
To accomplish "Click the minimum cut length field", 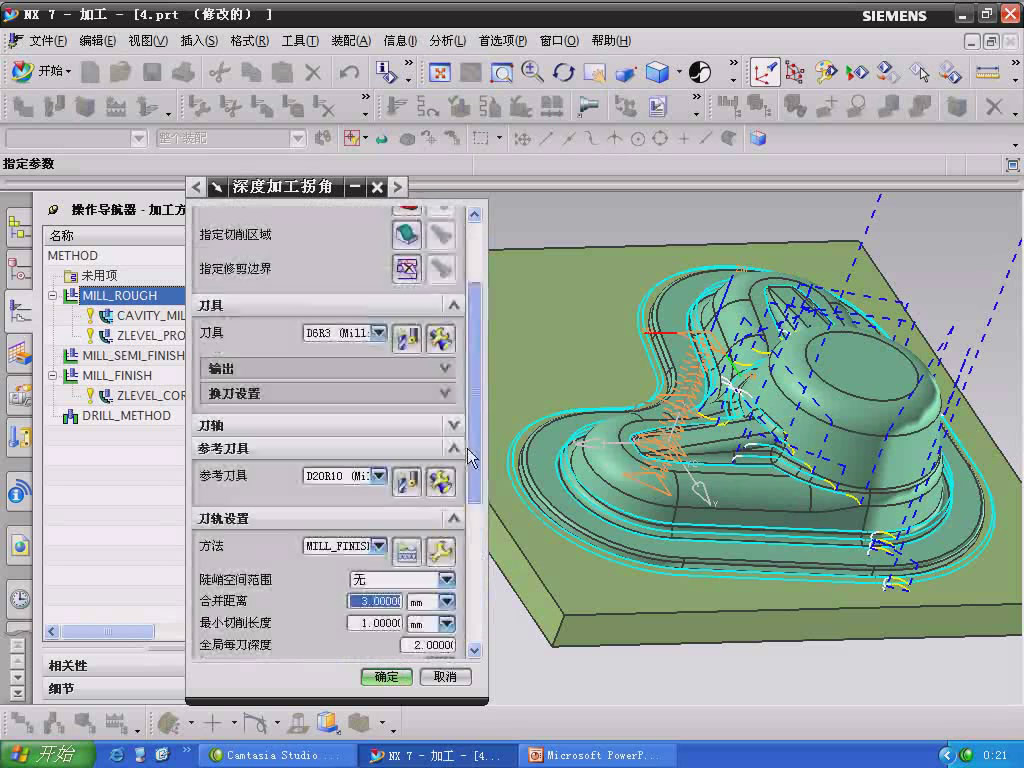I will coord(375,624).
